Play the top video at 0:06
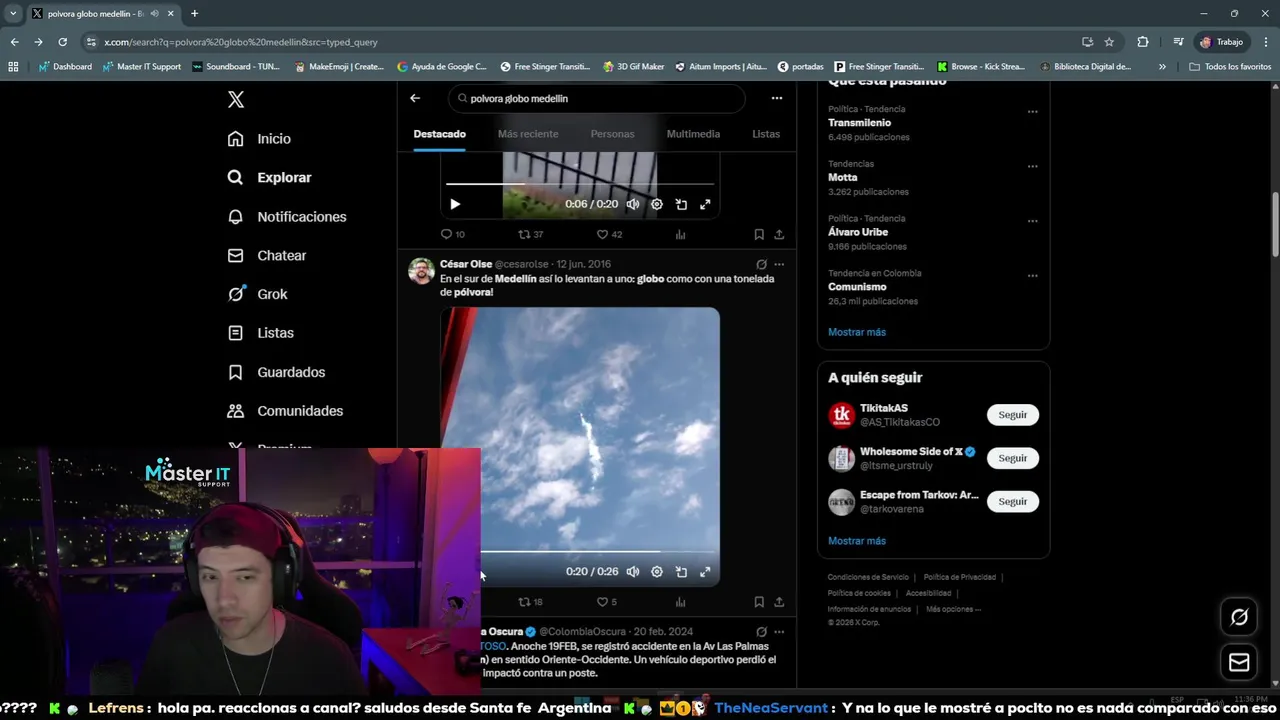This screenshot has height=720, width=1280. point(455,204)
